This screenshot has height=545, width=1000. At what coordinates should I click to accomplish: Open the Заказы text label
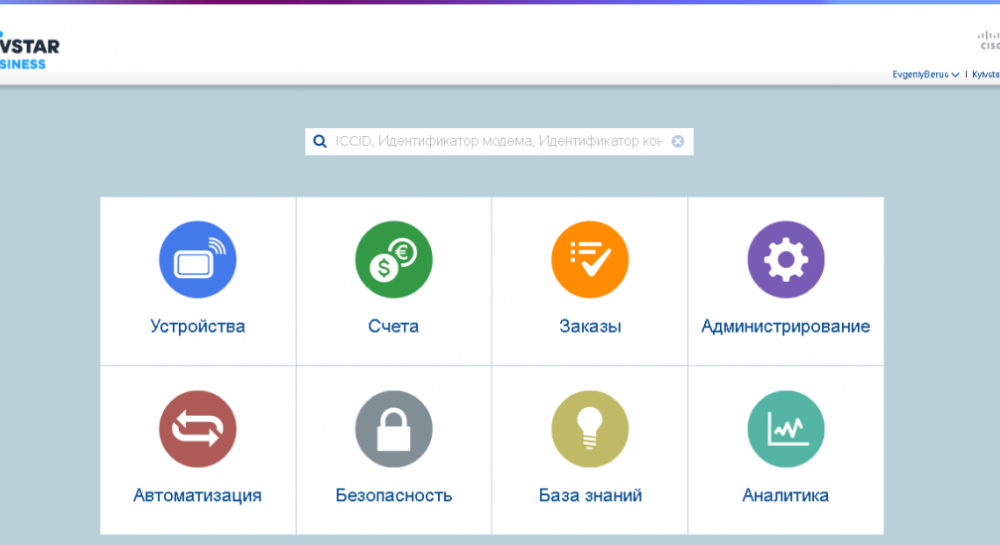[590, 326]
